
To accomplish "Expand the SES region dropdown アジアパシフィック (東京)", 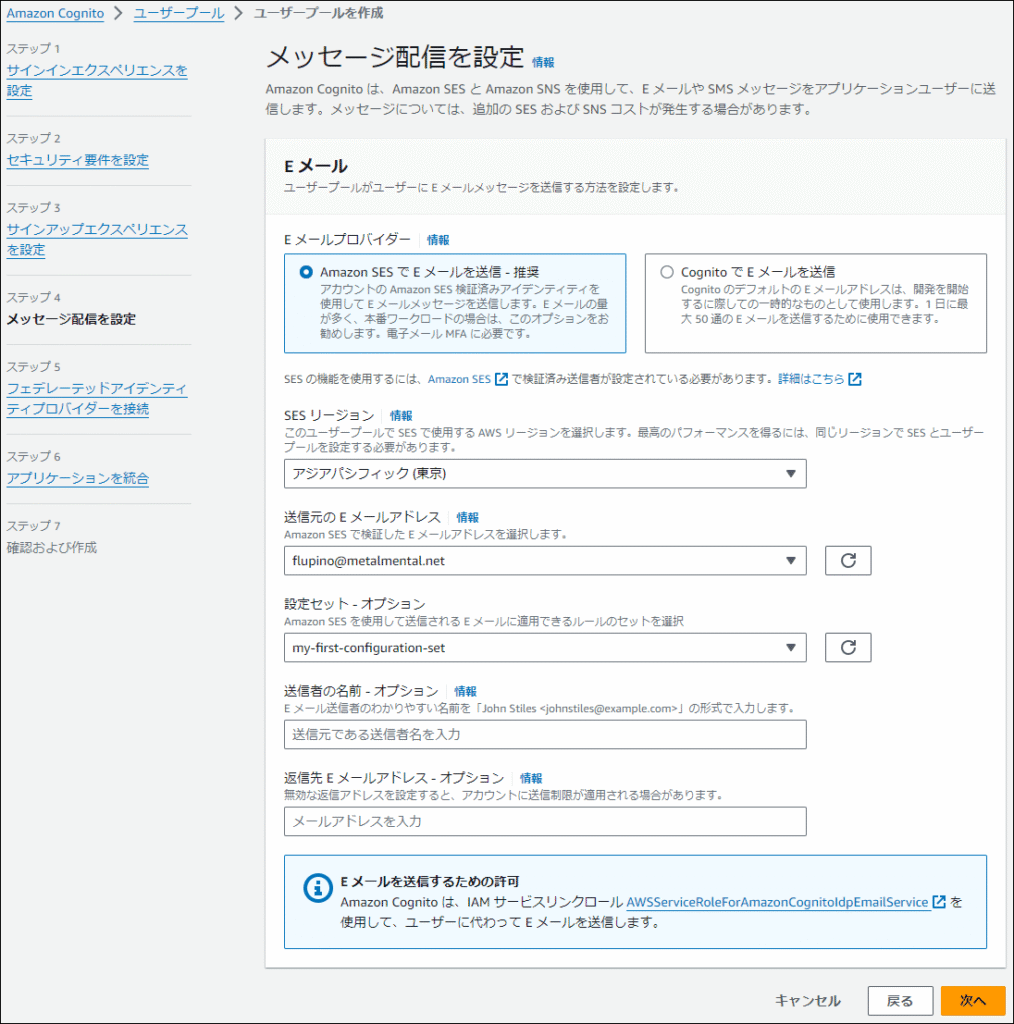I will [x=545, y=474].
